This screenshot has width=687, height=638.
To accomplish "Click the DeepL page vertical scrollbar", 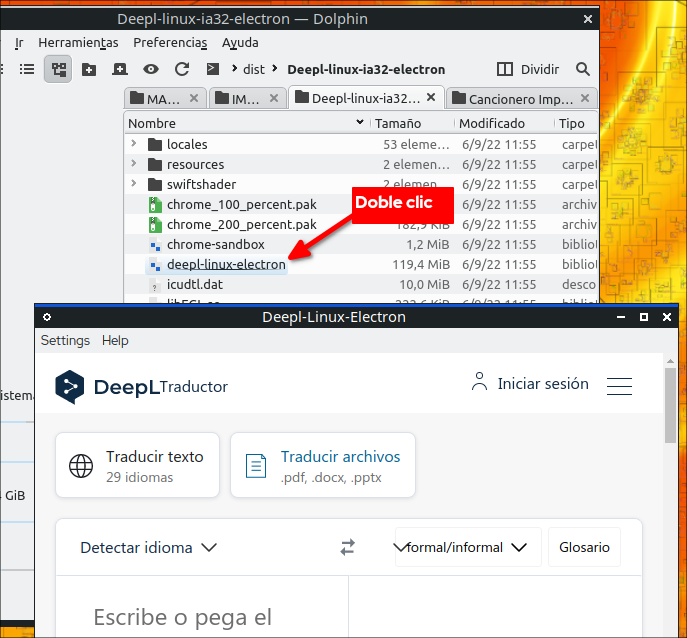I will [670, 405].
